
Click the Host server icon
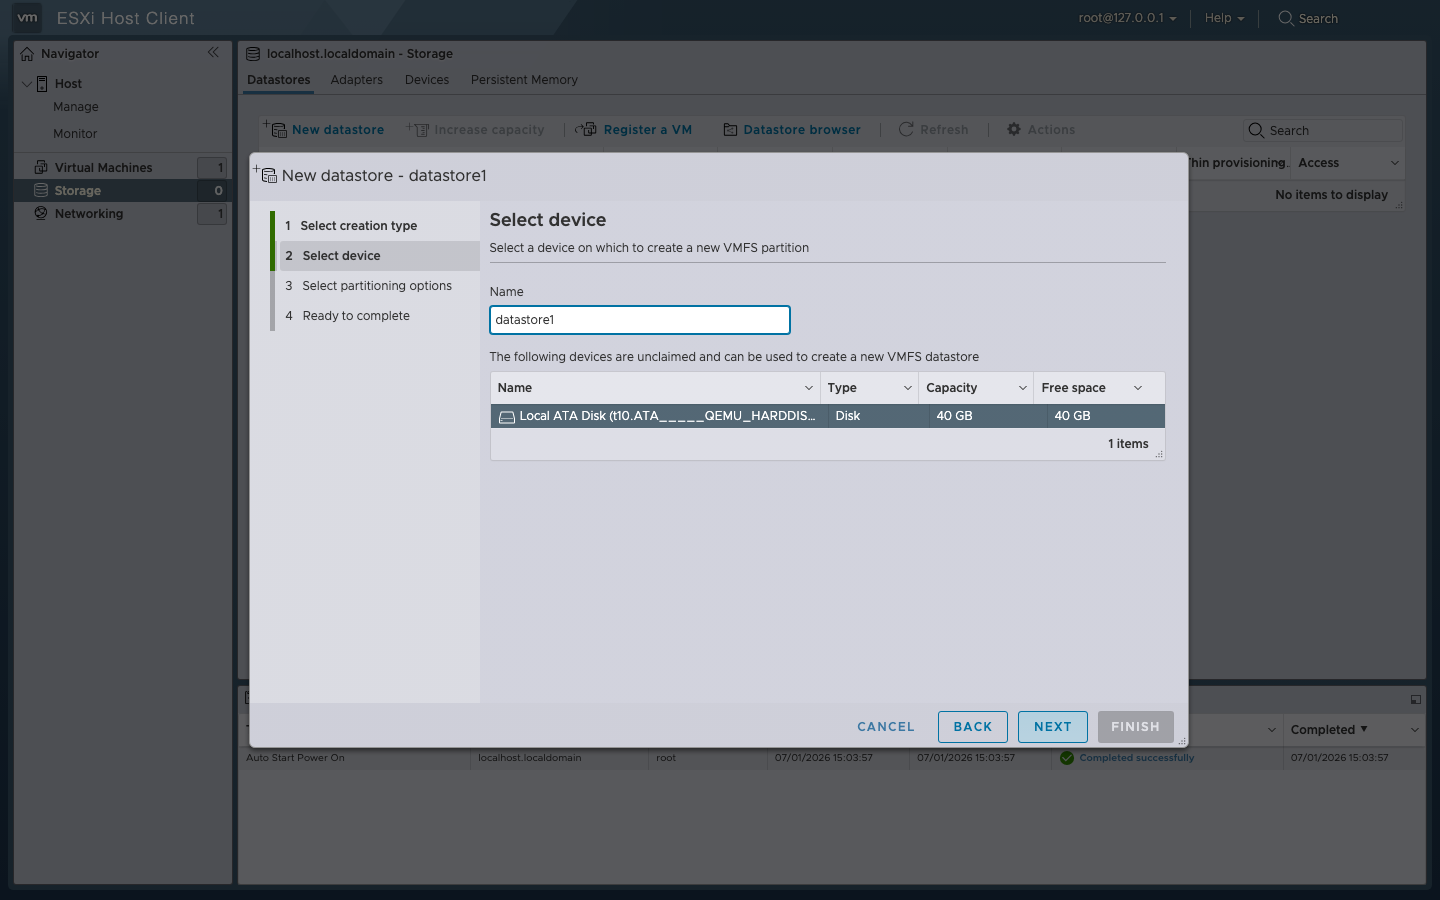coord(42,84)
